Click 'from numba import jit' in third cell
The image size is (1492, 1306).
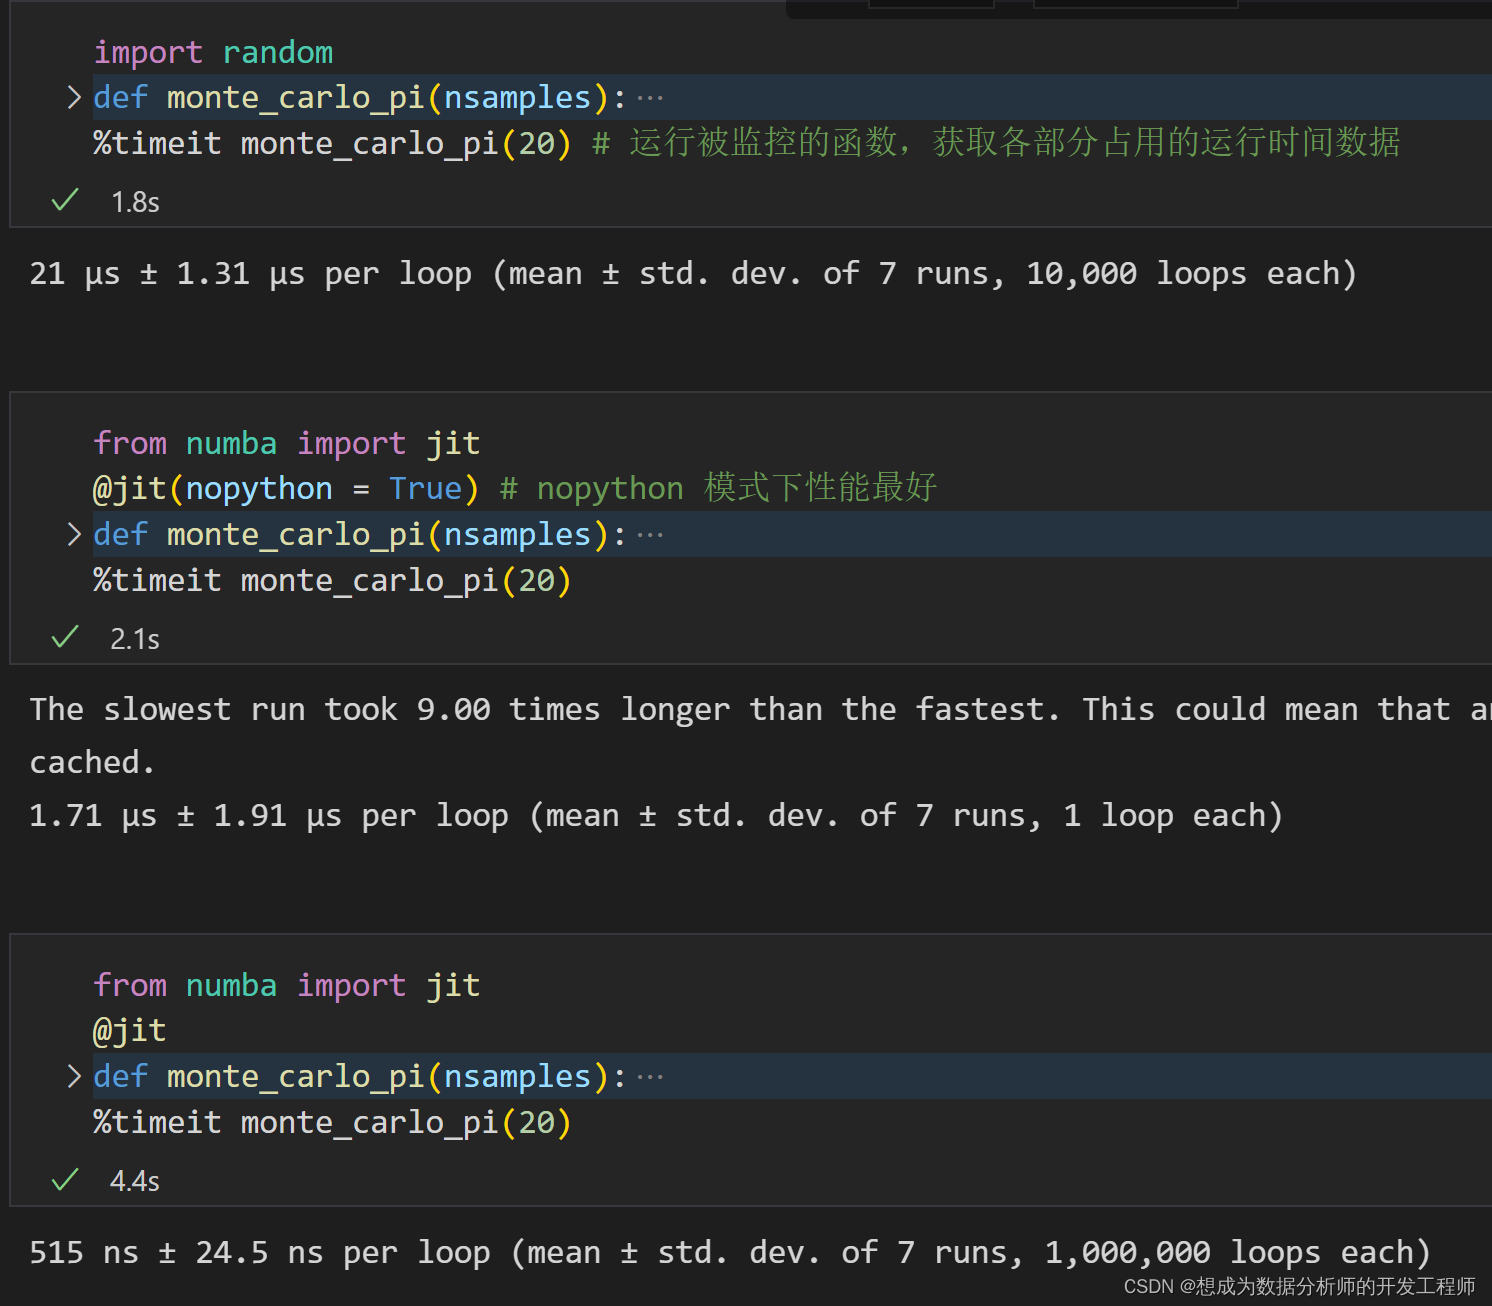click(x=287, y=985)
